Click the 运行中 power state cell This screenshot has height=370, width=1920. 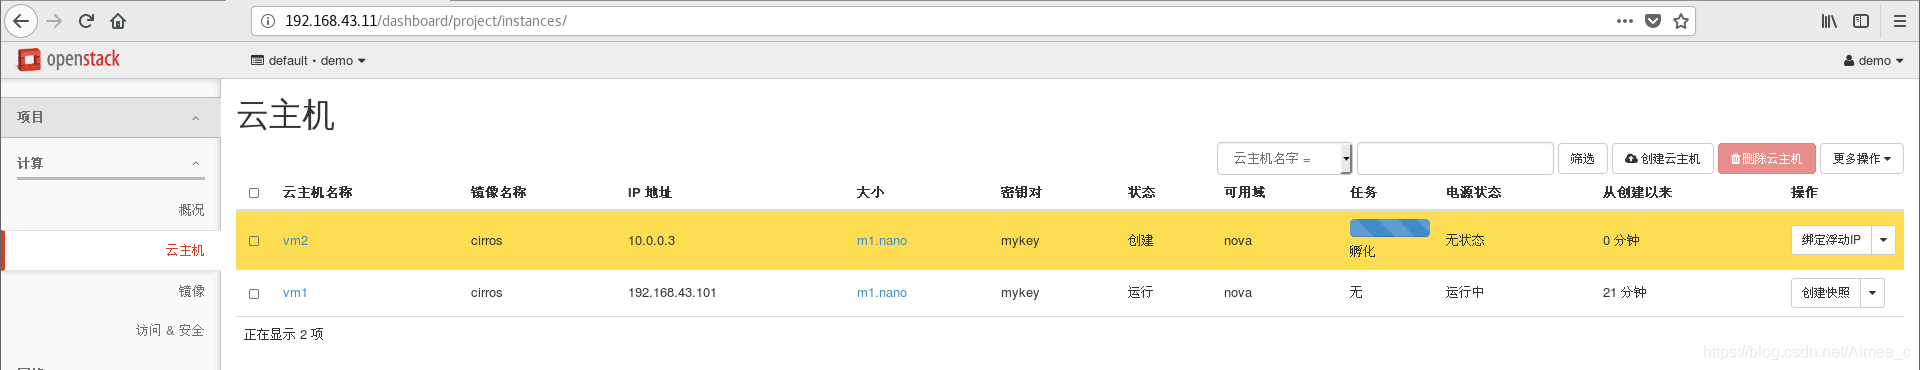click(x=1465, y=293)
